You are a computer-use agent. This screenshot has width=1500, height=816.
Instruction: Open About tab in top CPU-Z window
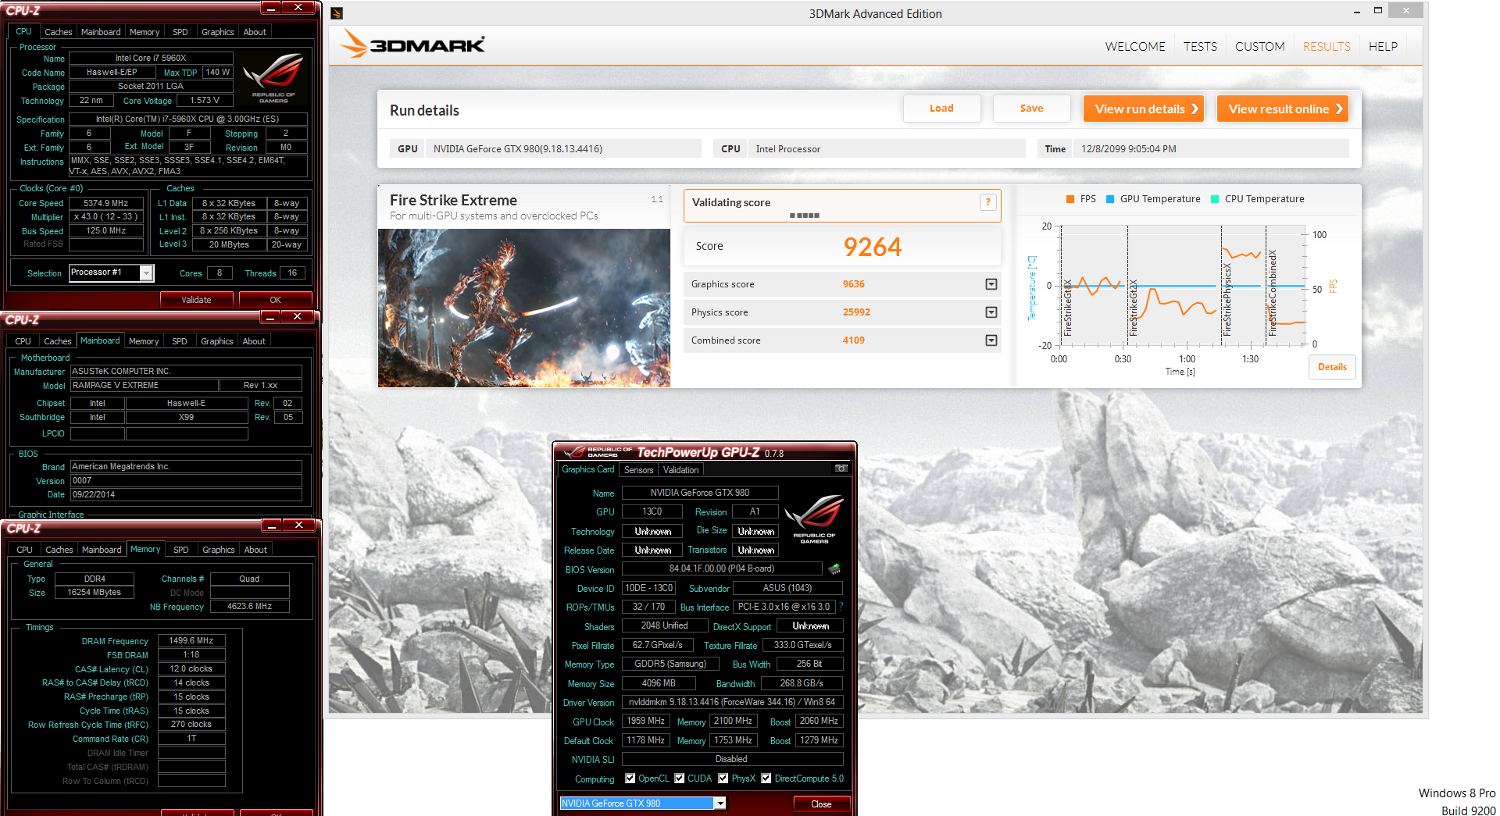(255, 32)
